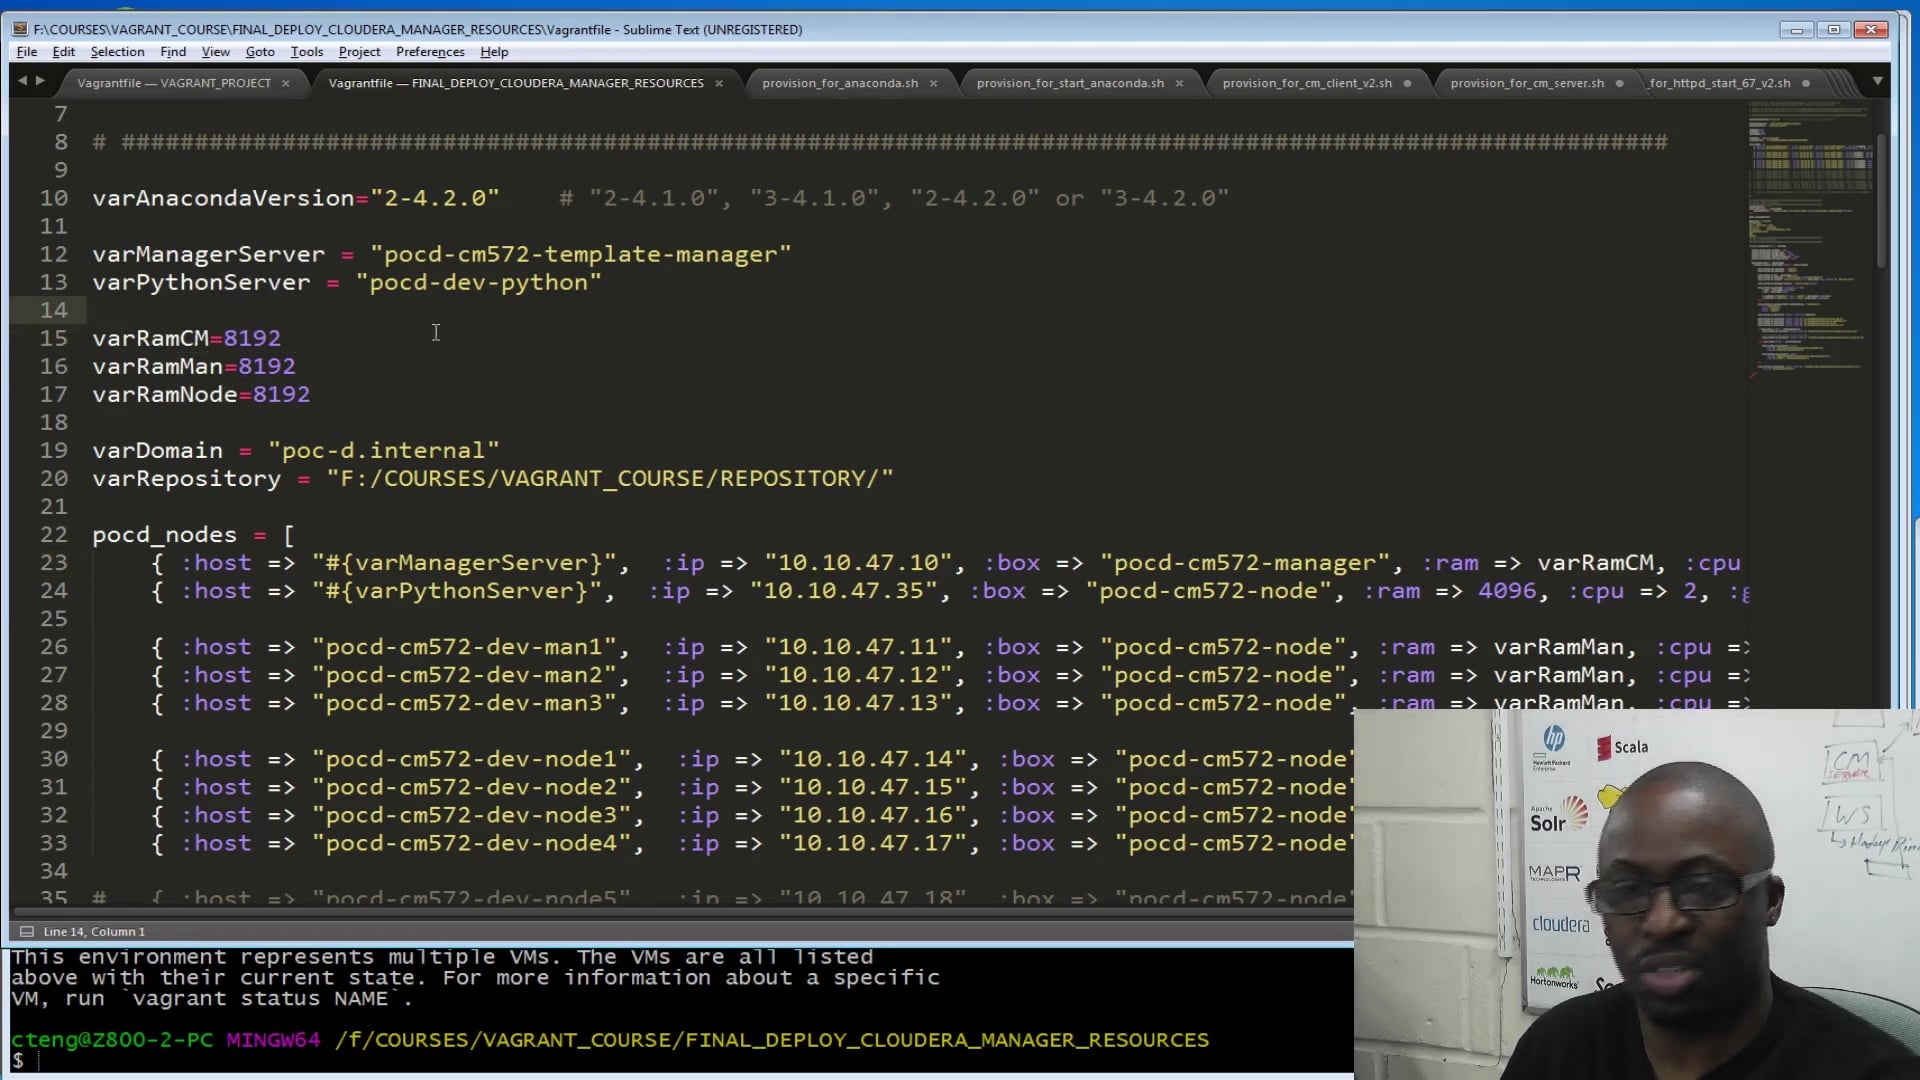Switch to Vagrantfile — VAGRANT_PROJECT tab
Screen dimensions: 1920x1080
click(x=174, y=83)
